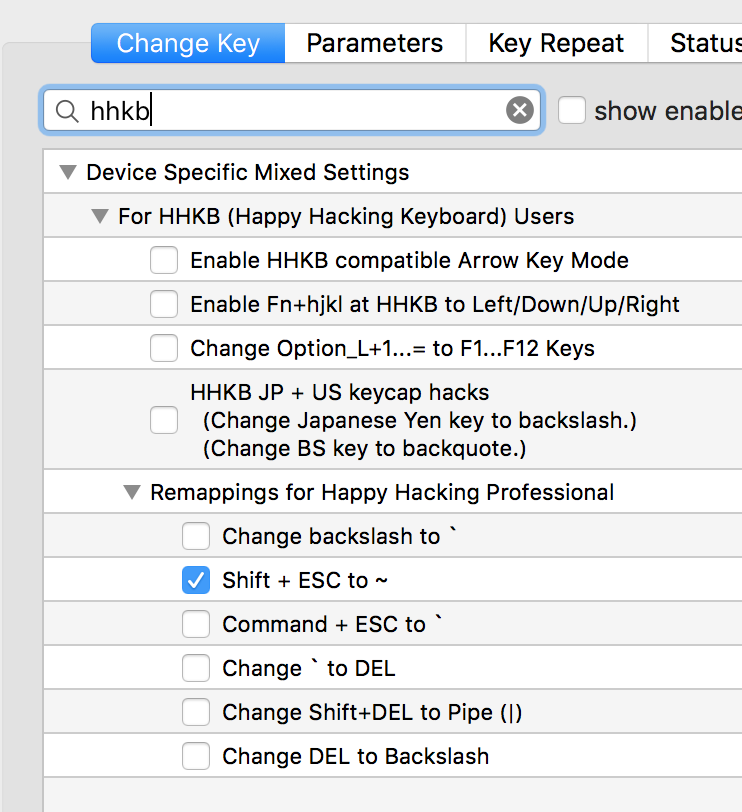Toggle the show enabled only checkbox
This screenshot has width=742, height=812.
click(572, 110)
